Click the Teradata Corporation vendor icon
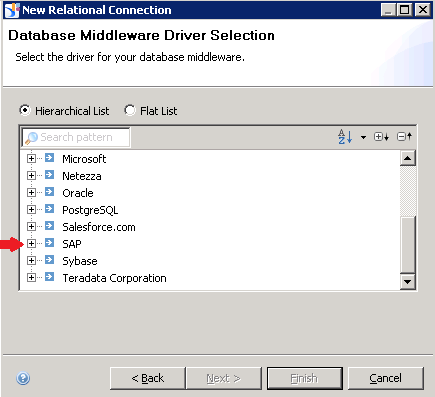The height and width of the screenshot is (397, 435). tap(49, 277)
